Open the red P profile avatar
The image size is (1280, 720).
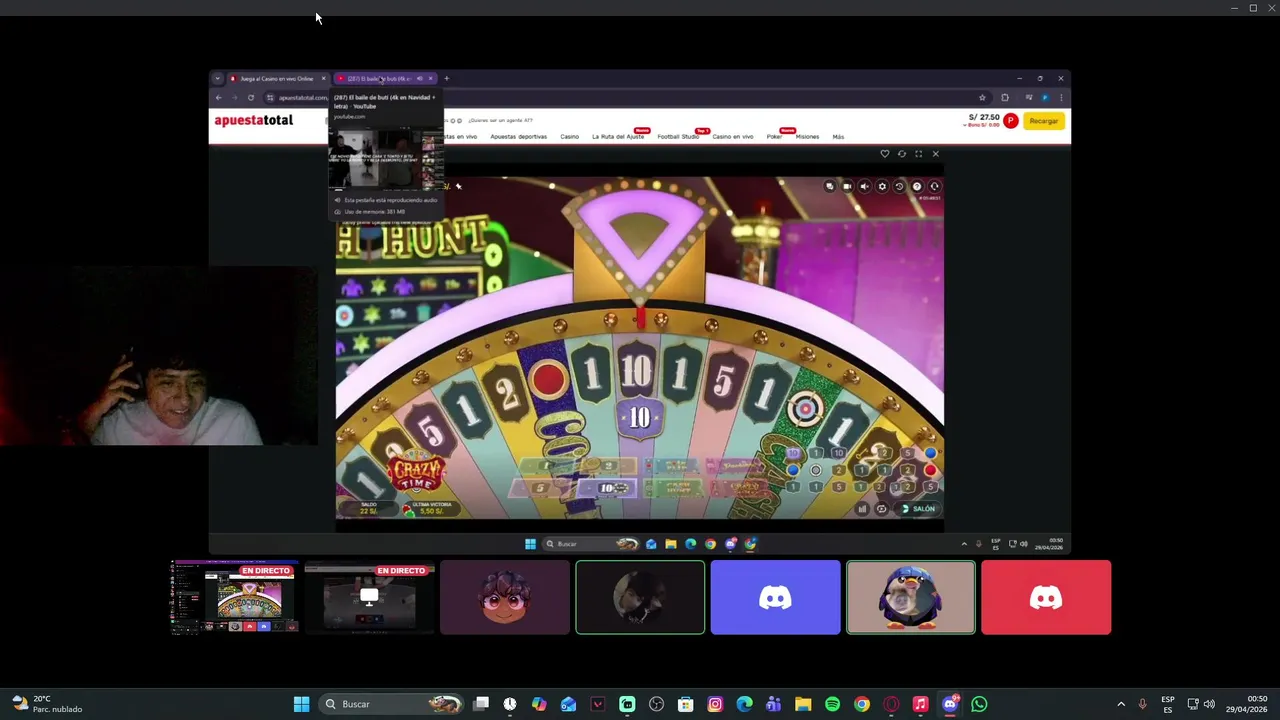[1011, 120]
